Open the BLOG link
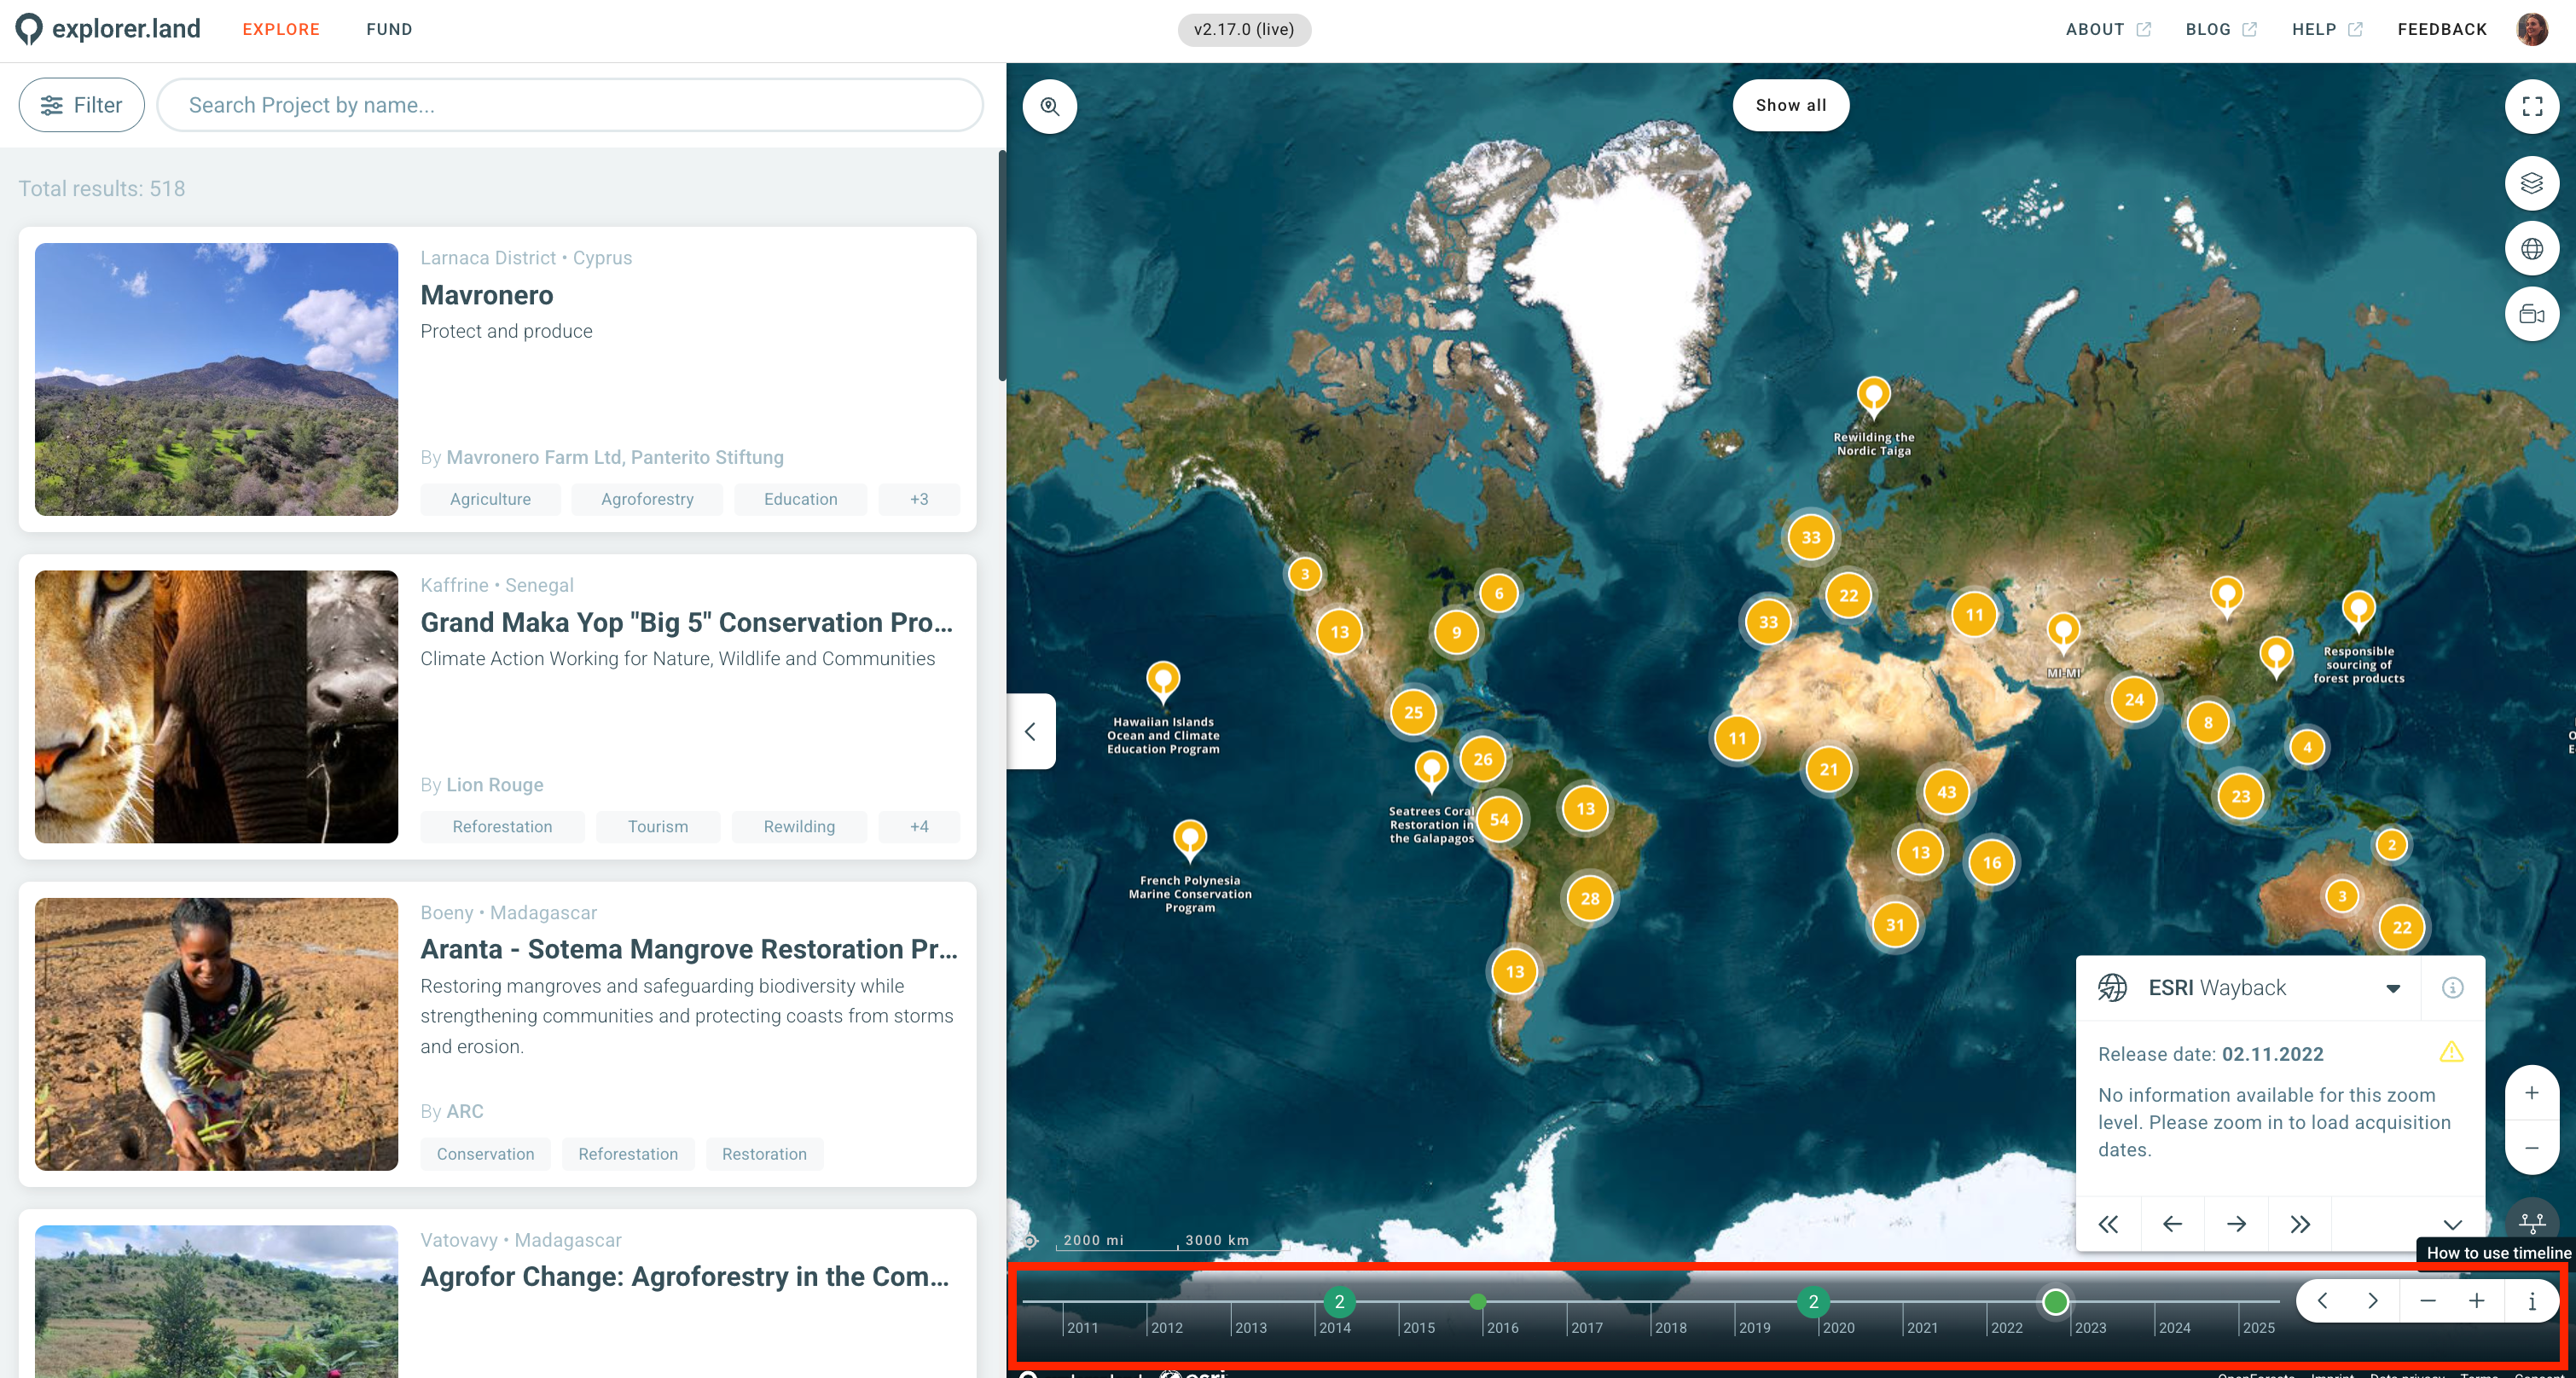 click(x=2220, y=29)
